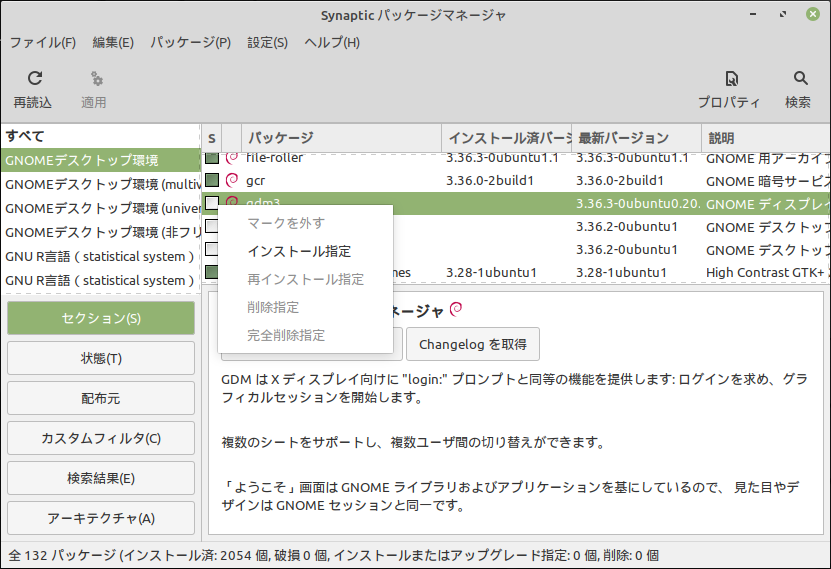Toggle the status checkbox for gcr
Screen dimensions: 831x569
coord(212,180)
